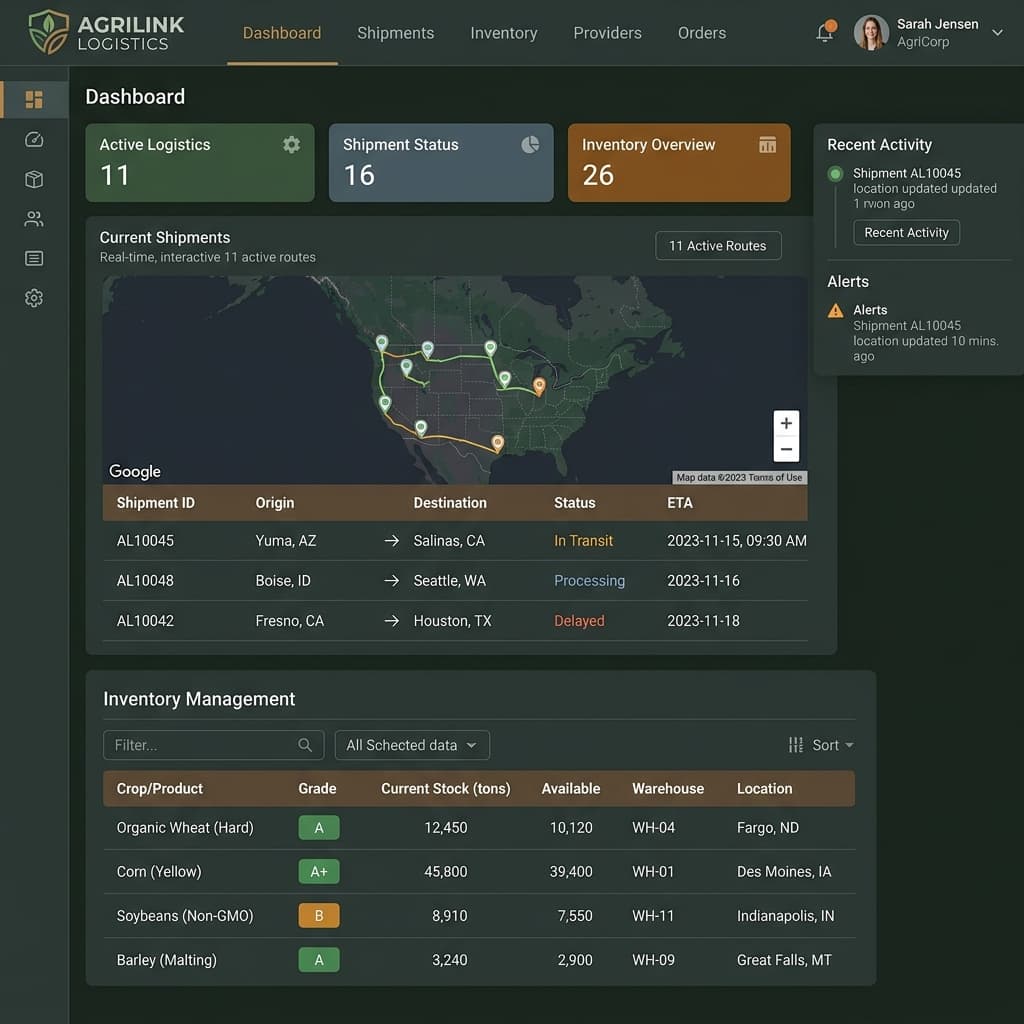This screenshot has height=1024, width=1024.
Task: Select the Corn (Yellow) row
Action: [479, 871]
